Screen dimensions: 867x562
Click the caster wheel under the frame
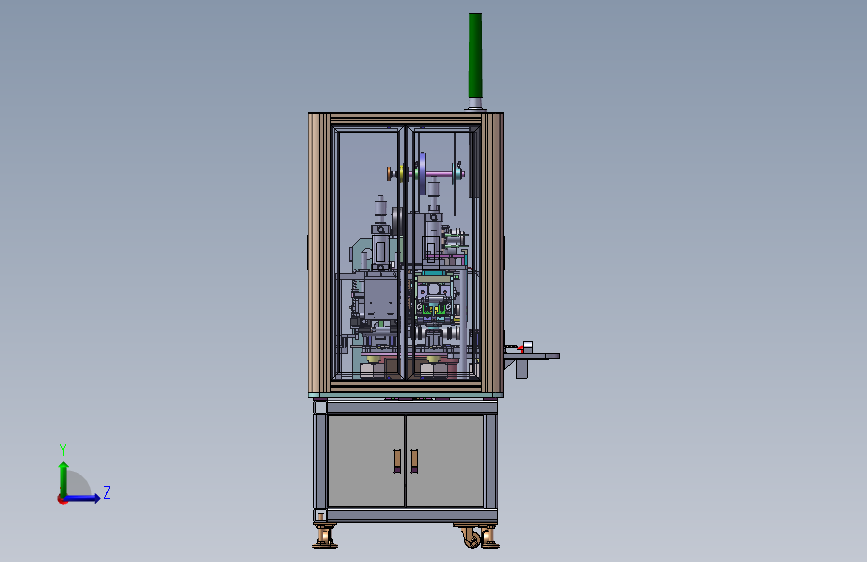(x=471, y=538)
